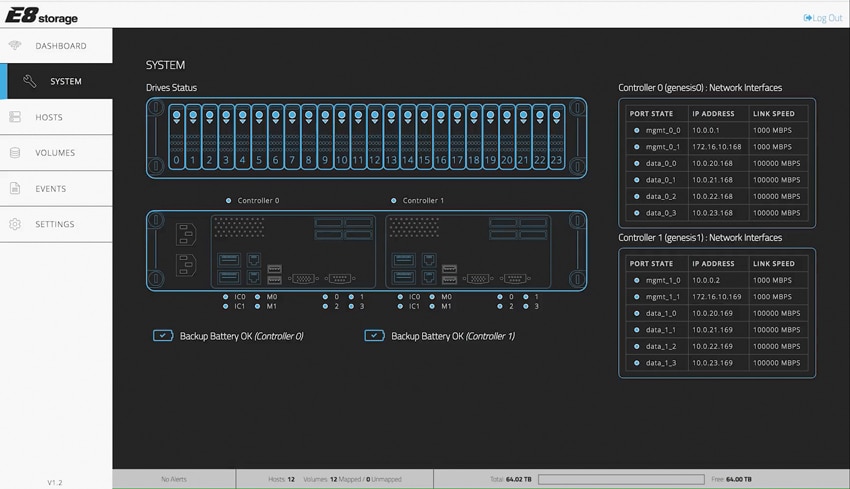Click the Controller 0 battery OK icon

[x=163, y=336]
